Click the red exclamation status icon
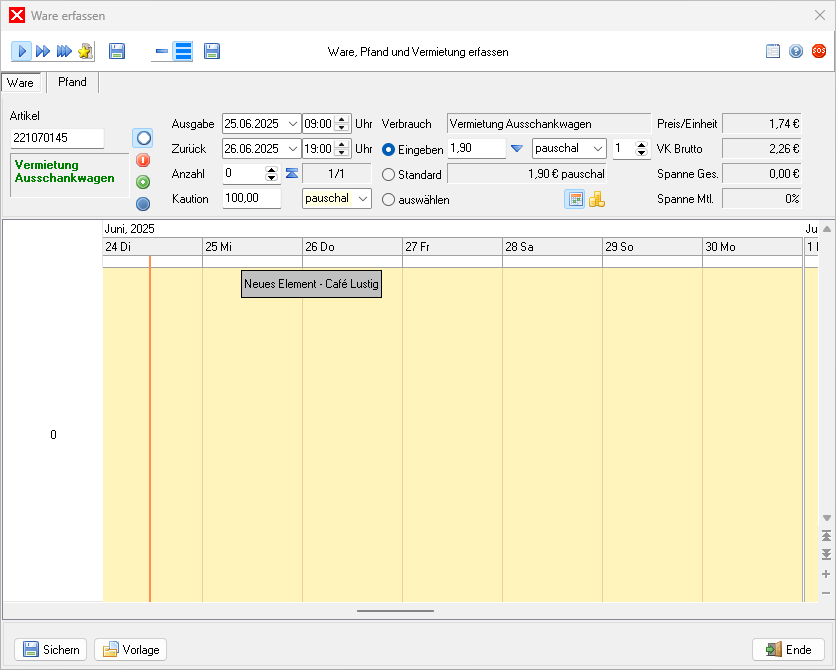Screen dimensions: 836x670 click(143, 160)
